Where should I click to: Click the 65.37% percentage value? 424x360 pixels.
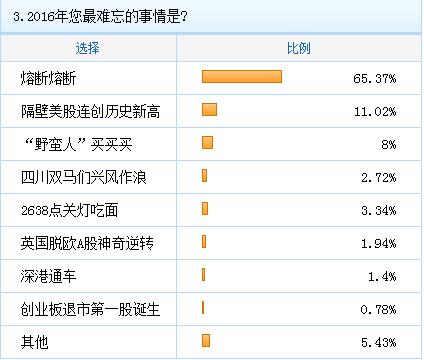(x=375, y=79)
